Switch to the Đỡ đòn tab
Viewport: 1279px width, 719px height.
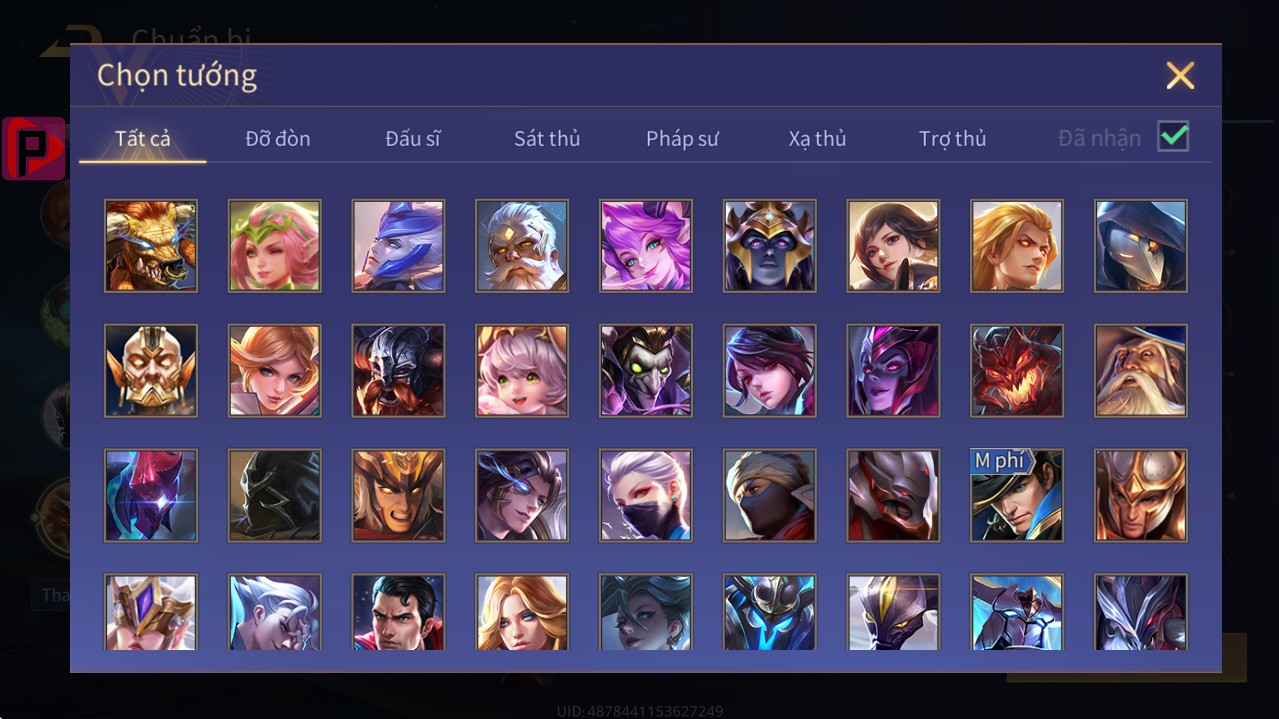click(x=278, y=139)
